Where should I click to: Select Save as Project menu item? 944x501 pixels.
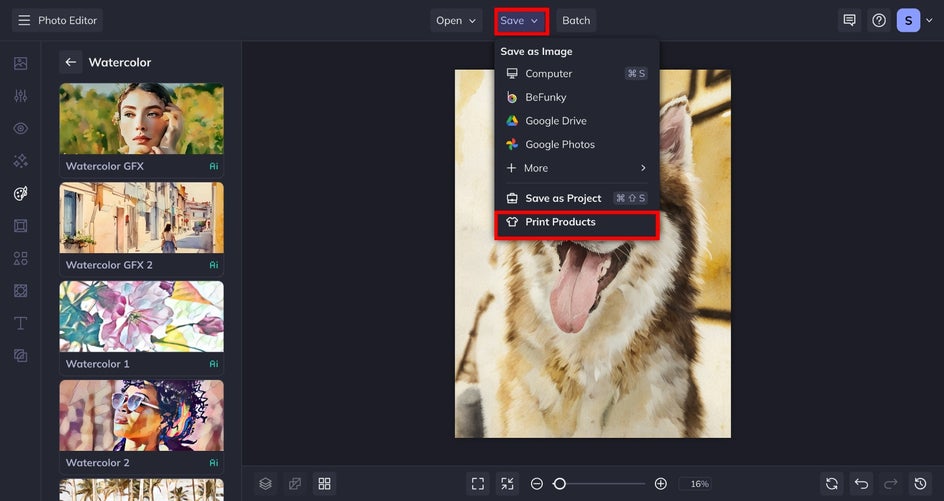tap(577, 198)
